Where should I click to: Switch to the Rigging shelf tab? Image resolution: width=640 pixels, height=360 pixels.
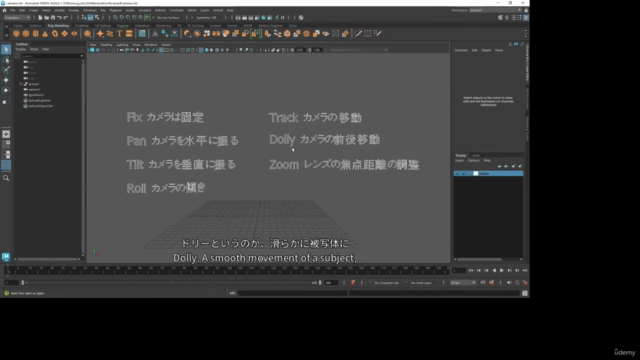point(122,26)
